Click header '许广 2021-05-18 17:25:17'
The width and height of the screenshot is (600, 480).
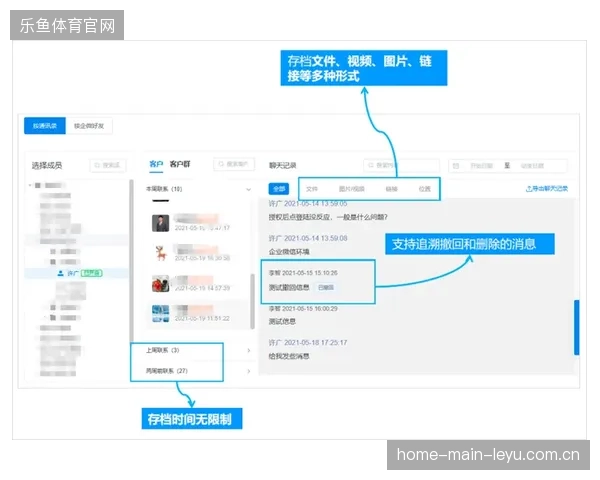click(308, 343)
